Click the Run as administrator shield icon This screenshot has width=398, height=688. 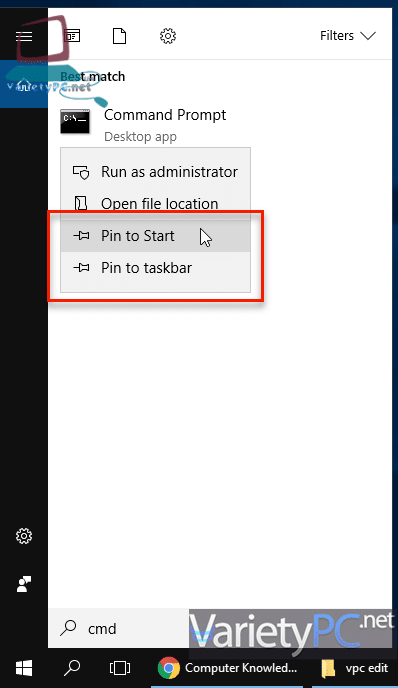point(81,172)
